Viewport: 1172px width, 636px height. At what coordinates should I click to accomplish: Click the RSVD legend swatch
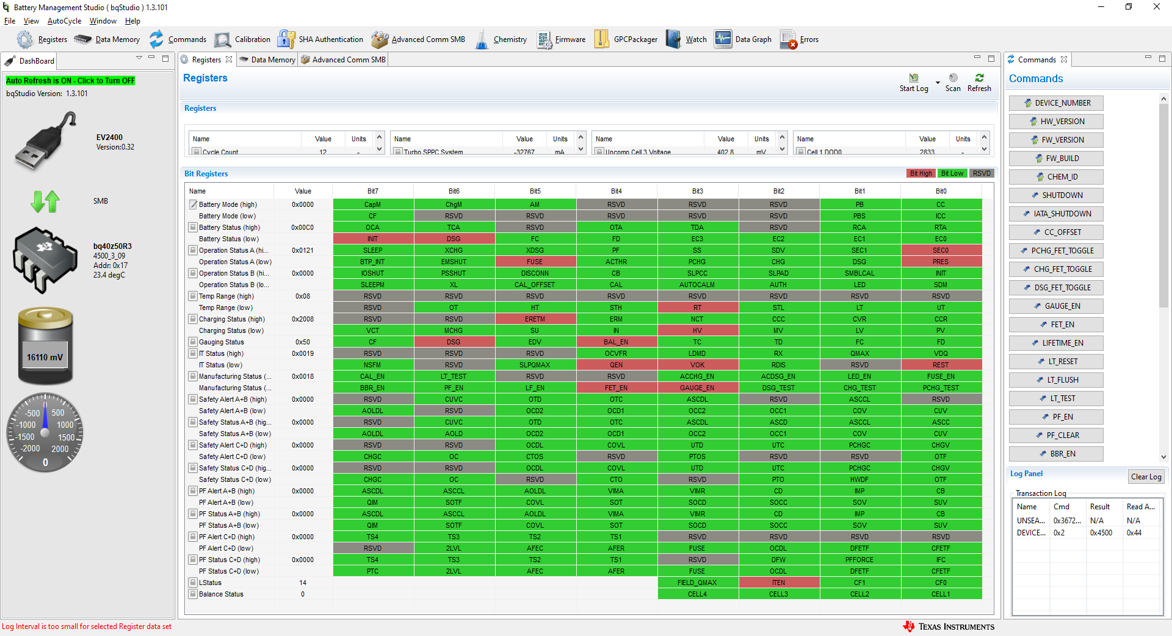981,173
